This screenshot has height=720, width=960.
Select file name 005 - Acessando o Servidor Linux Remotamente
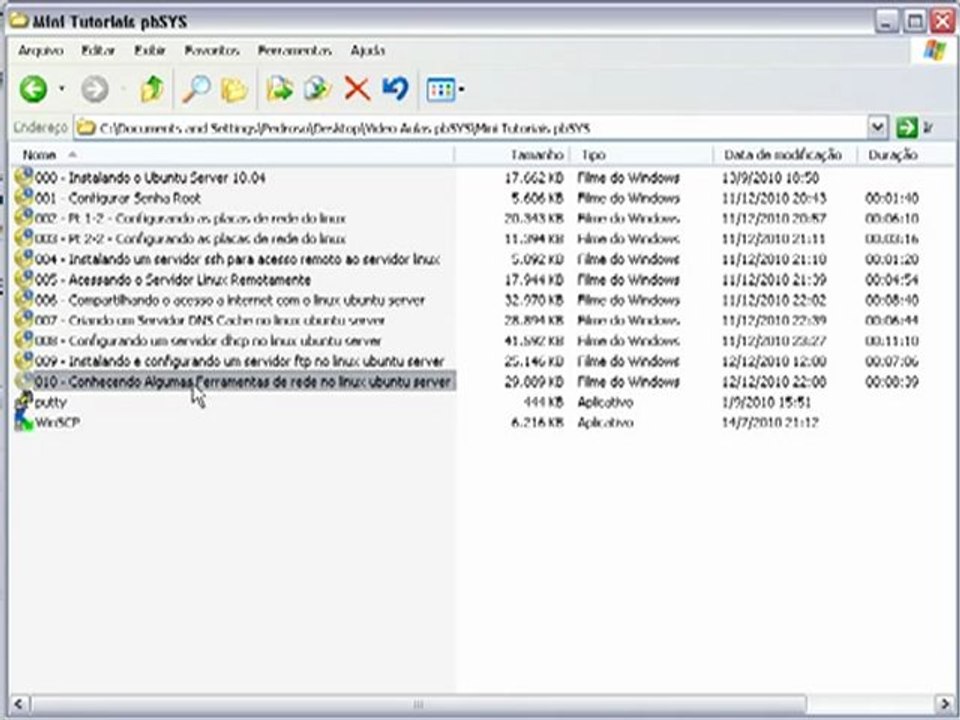coord(173,280)
